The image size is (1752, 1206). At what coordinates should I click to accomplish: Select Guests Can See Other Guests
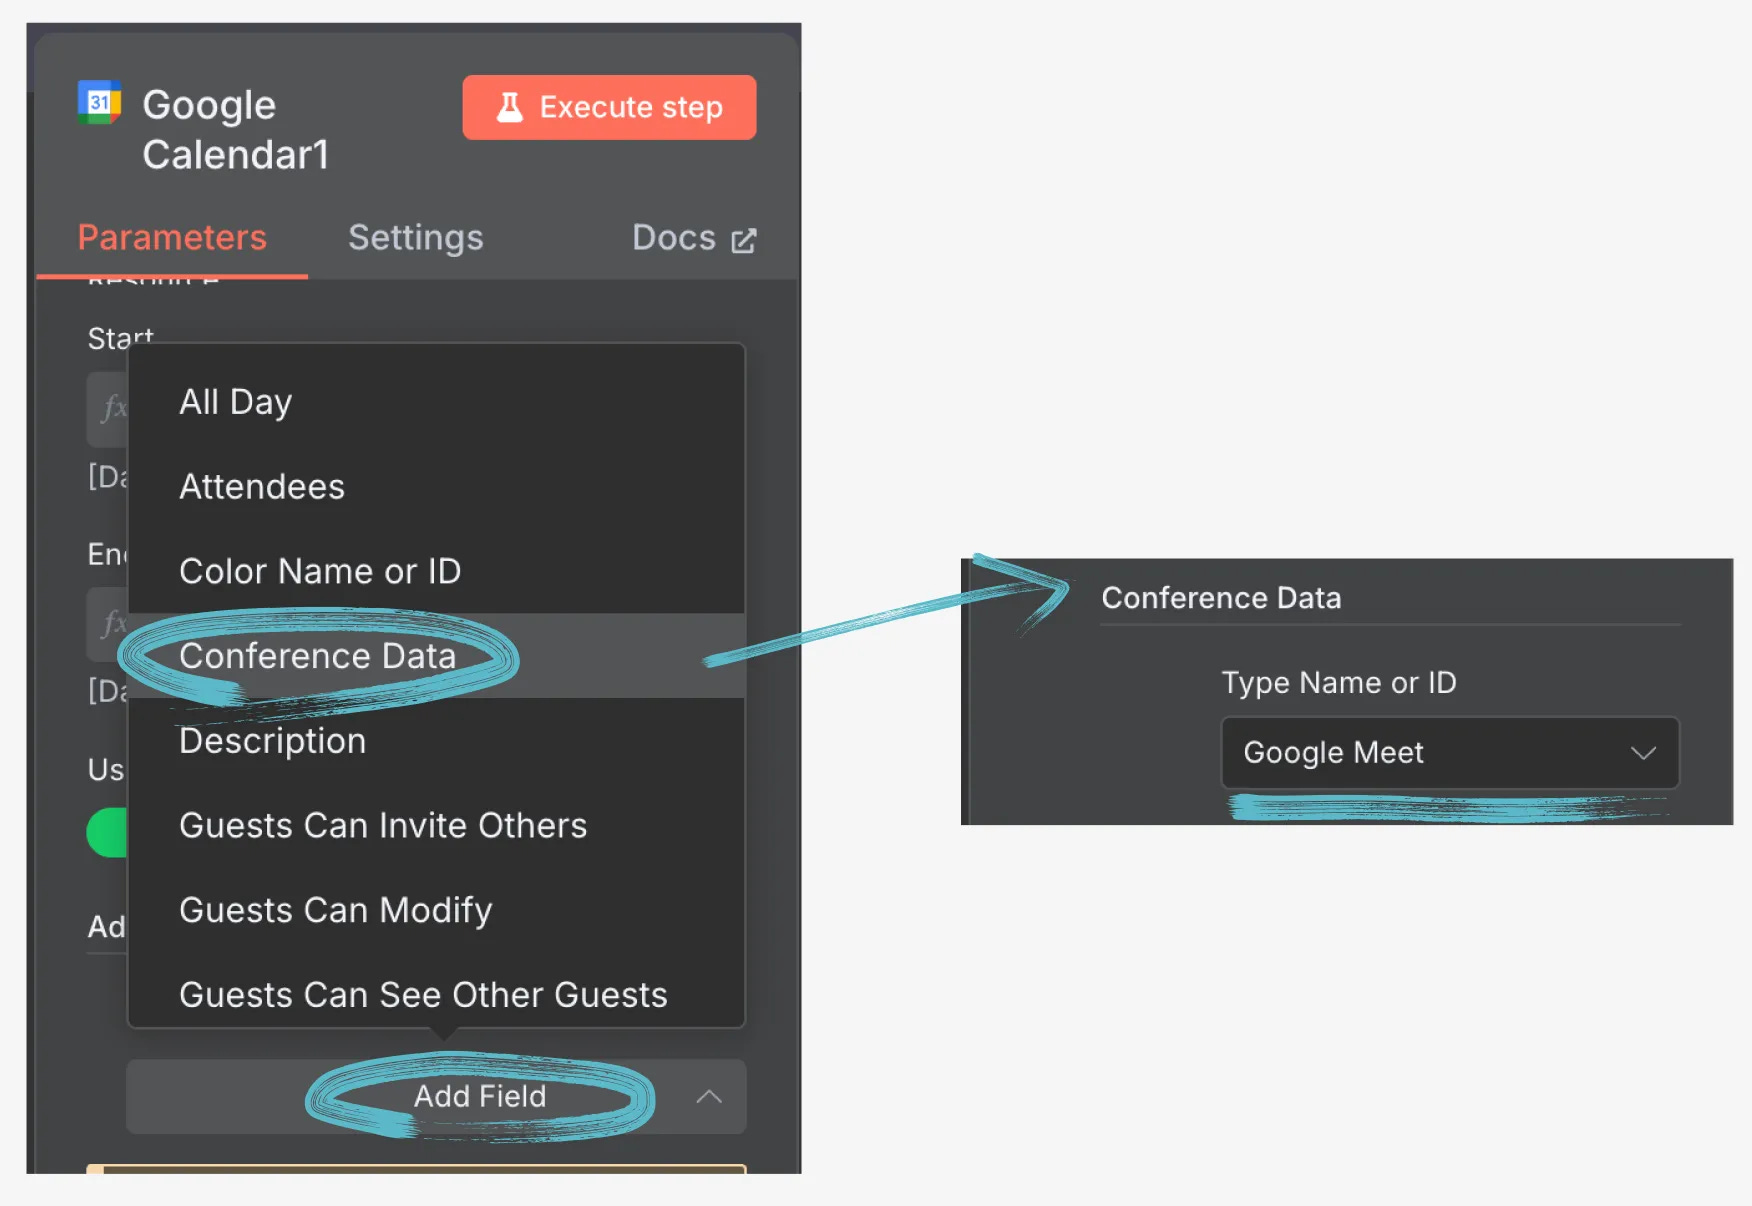click(x=436, y=995)
